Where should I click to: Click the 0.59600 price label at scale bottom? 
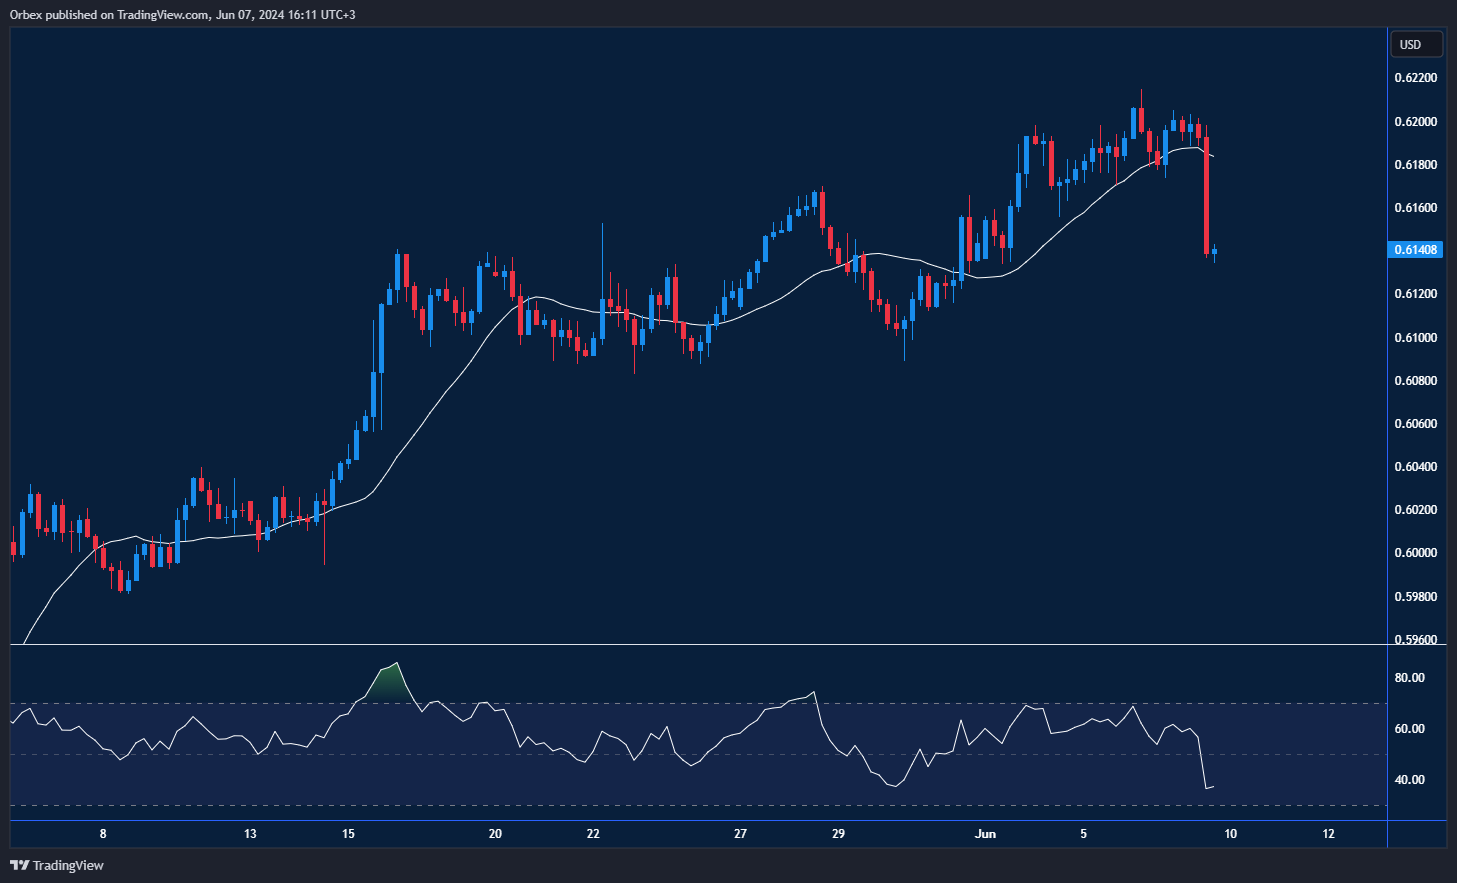(1416, 639)
